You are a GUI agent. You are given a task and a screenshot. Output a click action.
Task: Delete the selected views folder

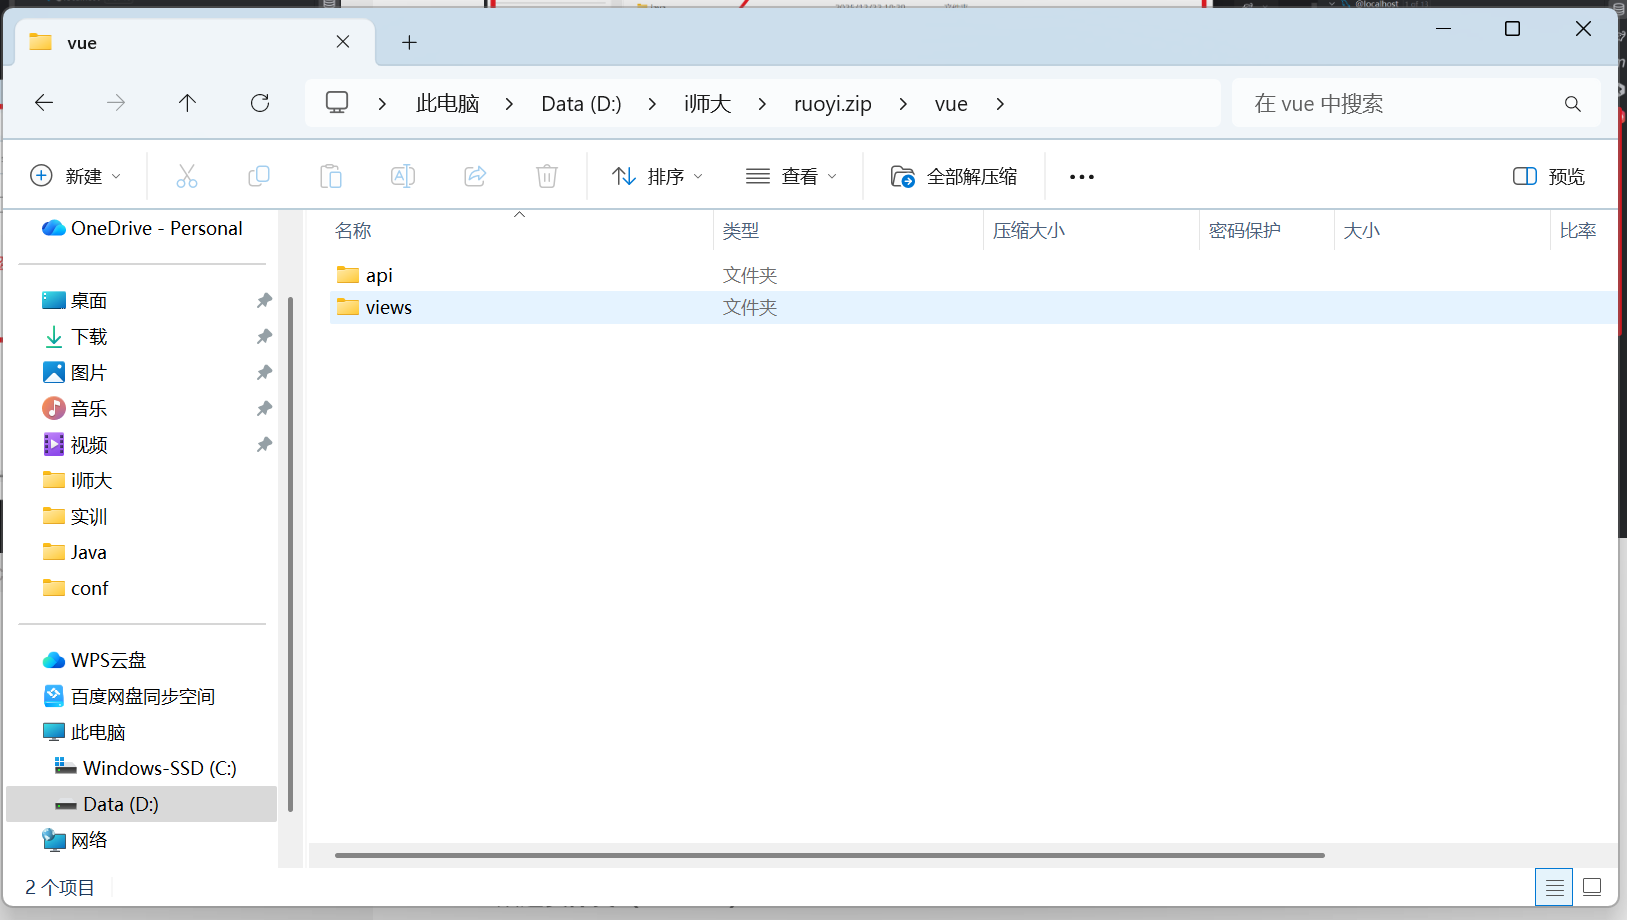click(x=547, y=175)
